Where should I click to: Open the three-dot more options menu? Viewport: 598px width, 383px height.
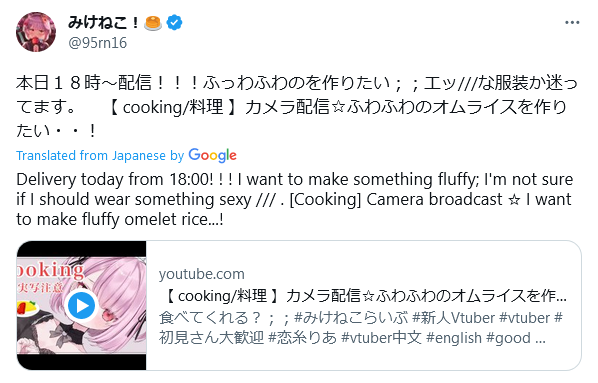point(572,23)
